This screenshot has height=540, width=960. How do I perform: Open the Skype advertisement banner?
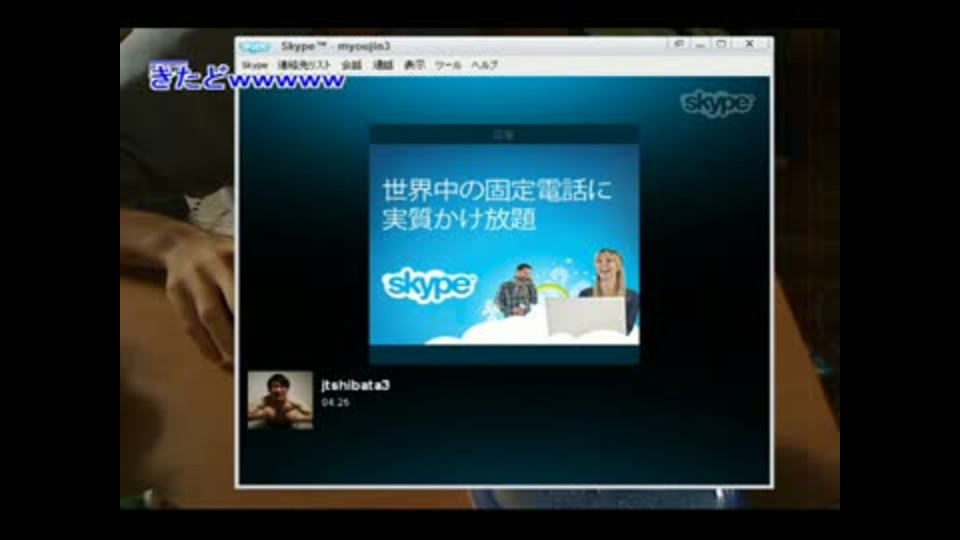click(x=504, y=244)
